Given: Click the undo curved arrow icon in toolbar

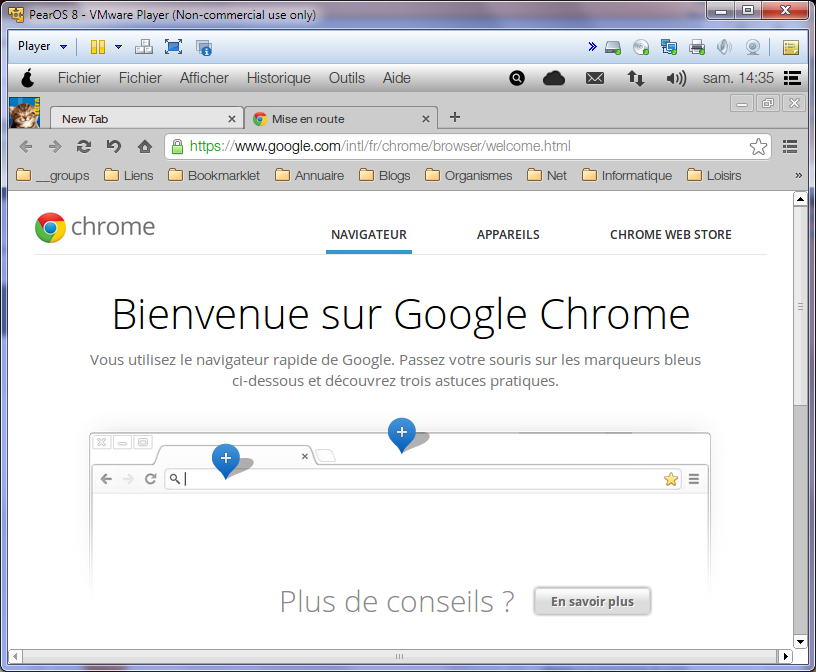Looking at the screenshot, I should coord(113,147).
